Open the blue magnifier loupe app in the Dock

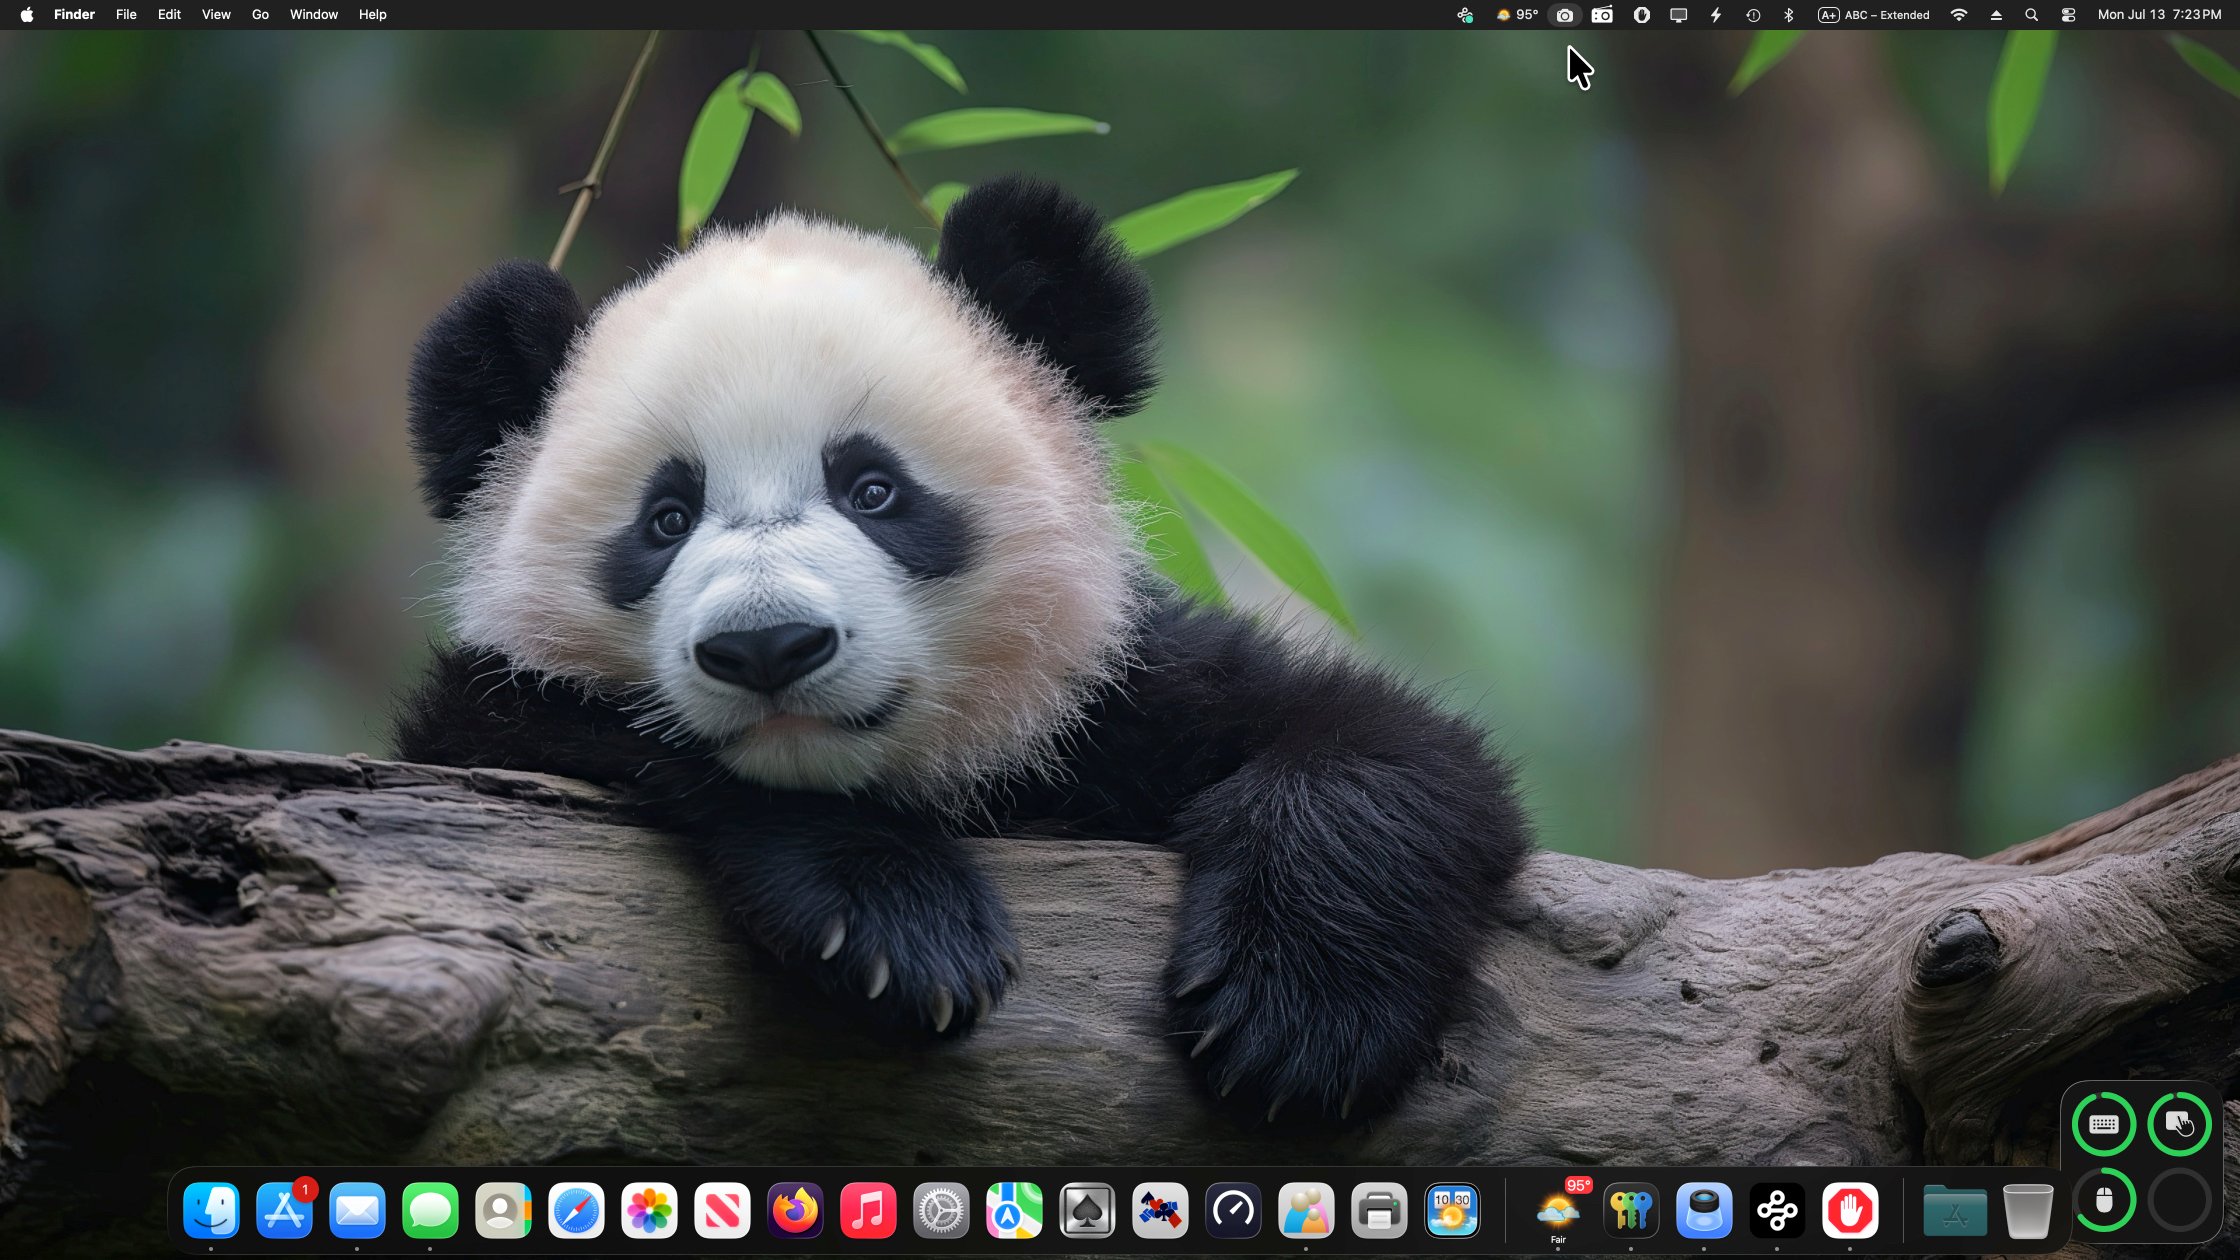coord(1704,1211)
